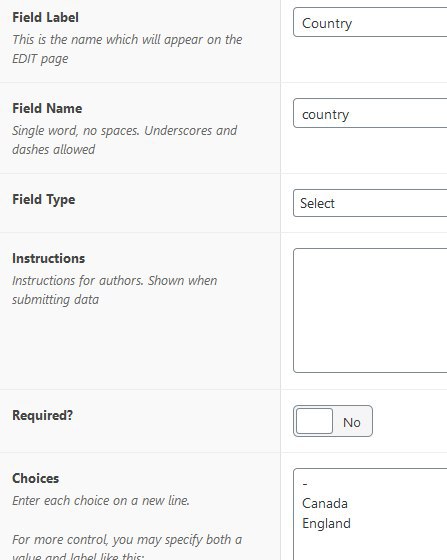The height and width of the screenshot is (560, 447).
Task: Open the Field Type Select dropdown
Action: (370, 203)
